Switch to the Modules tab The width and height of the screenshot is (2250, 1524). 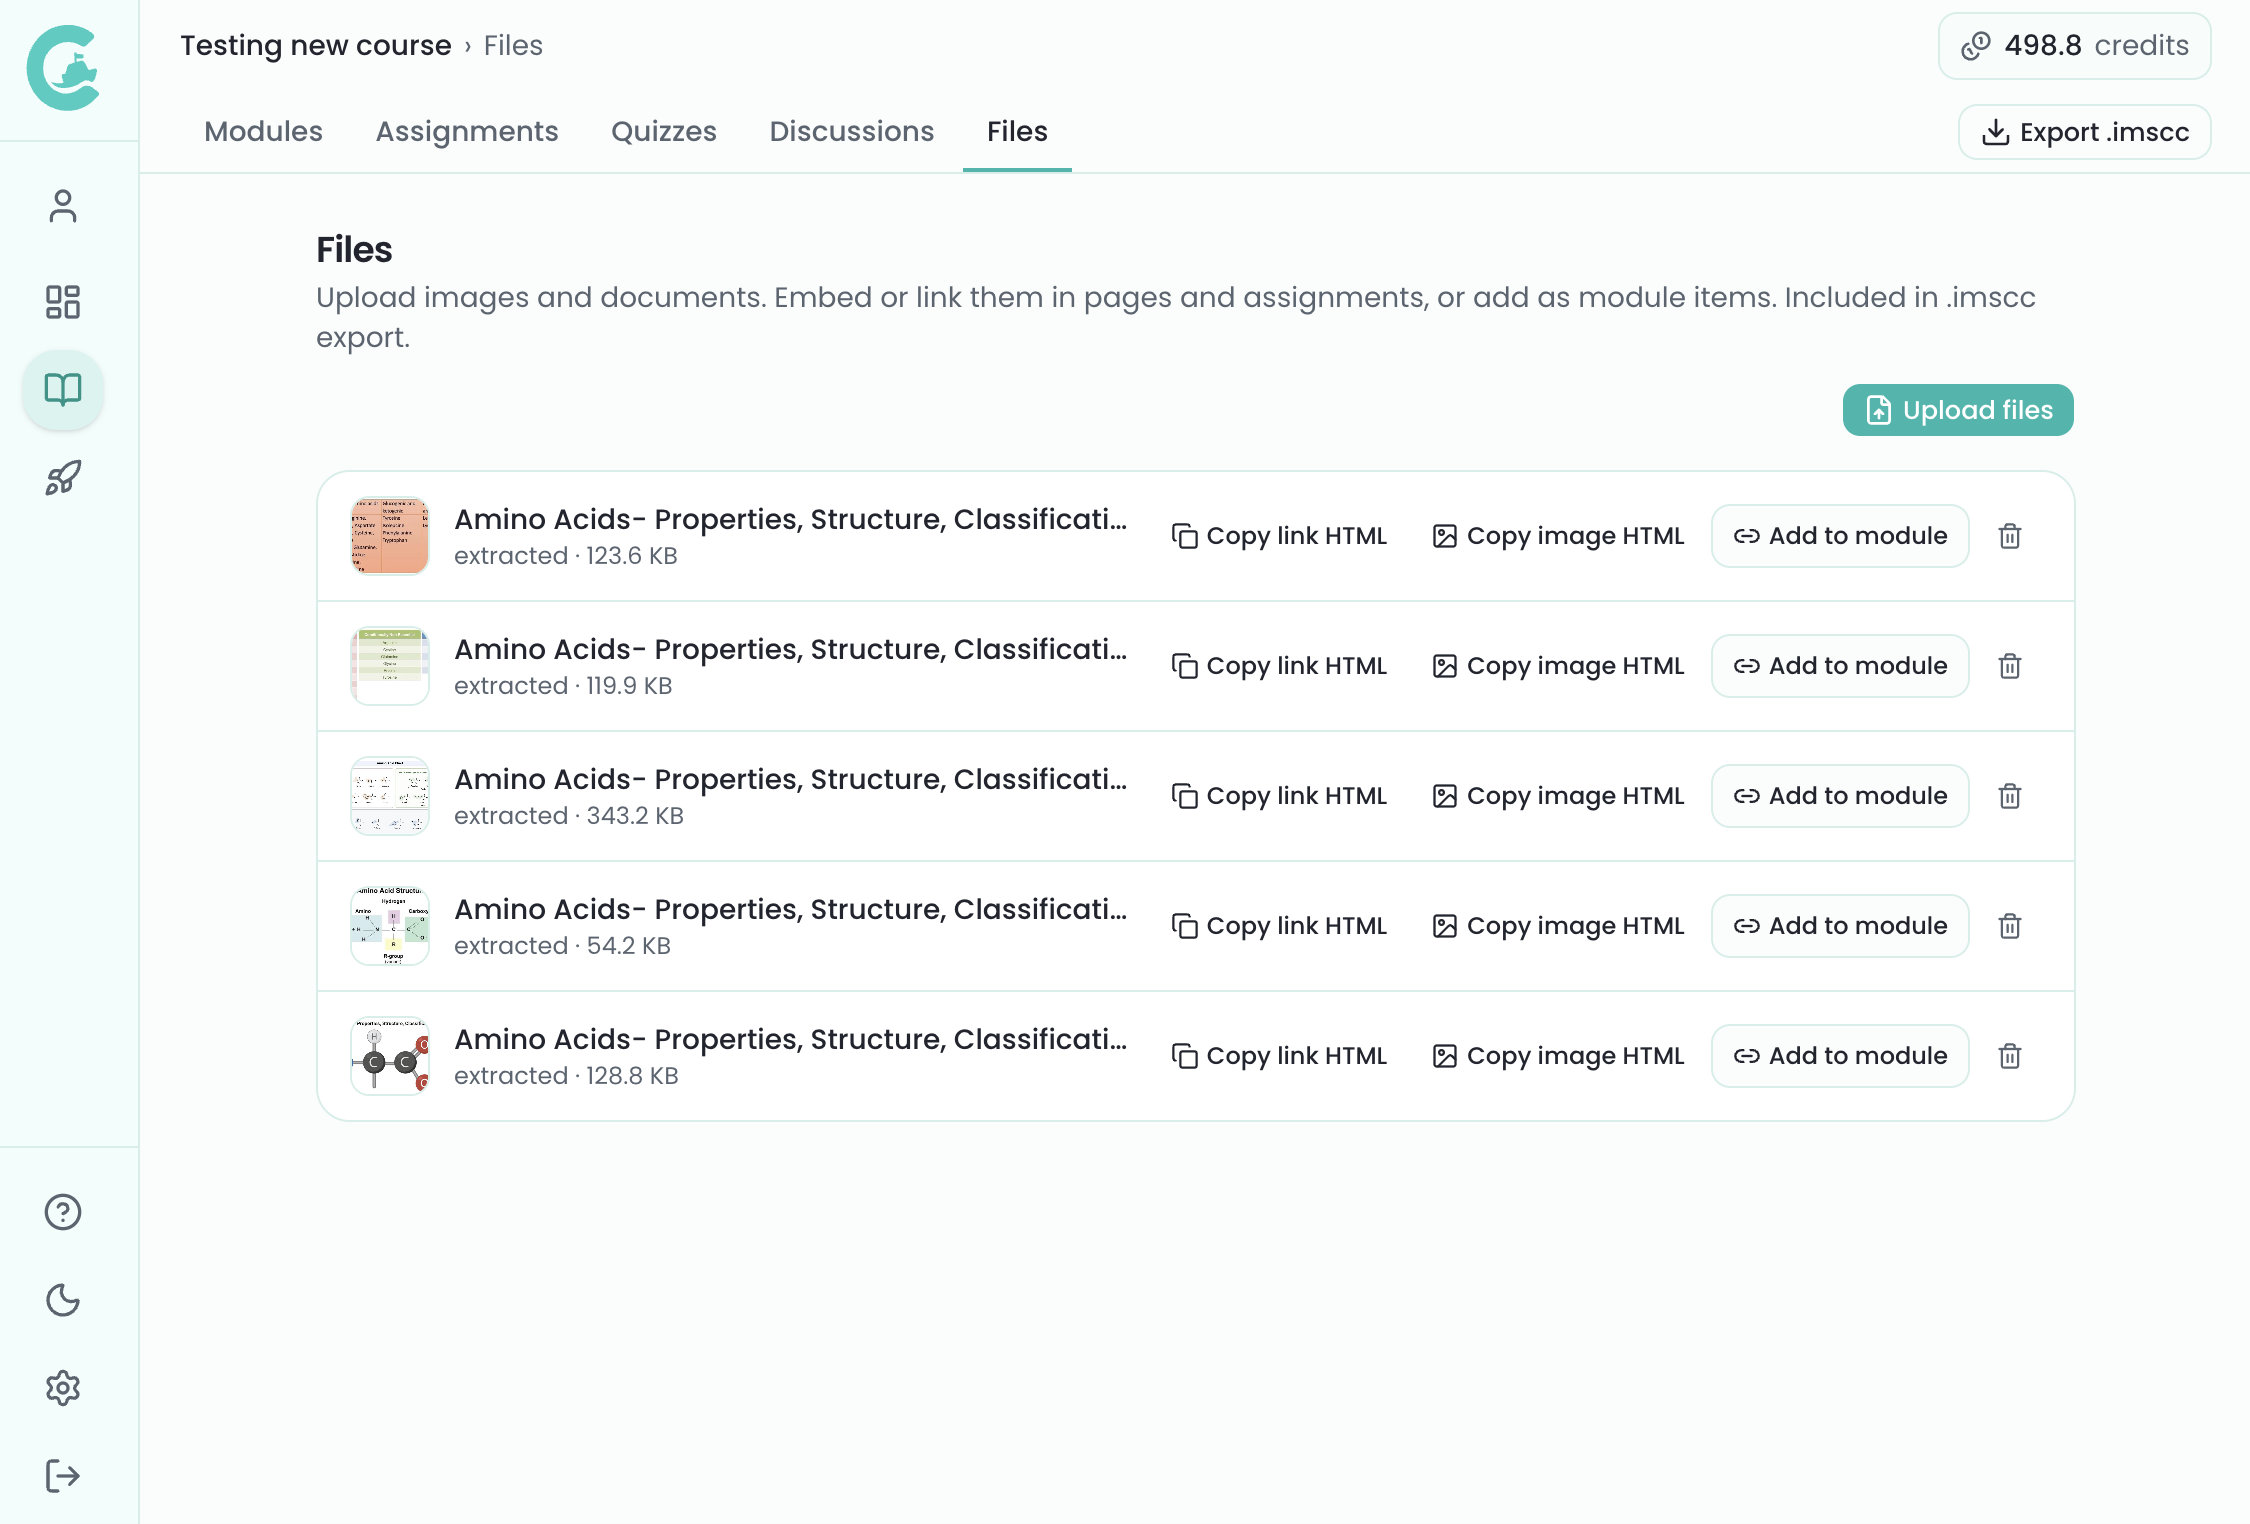pyautogui.click(x=263, y=132)
